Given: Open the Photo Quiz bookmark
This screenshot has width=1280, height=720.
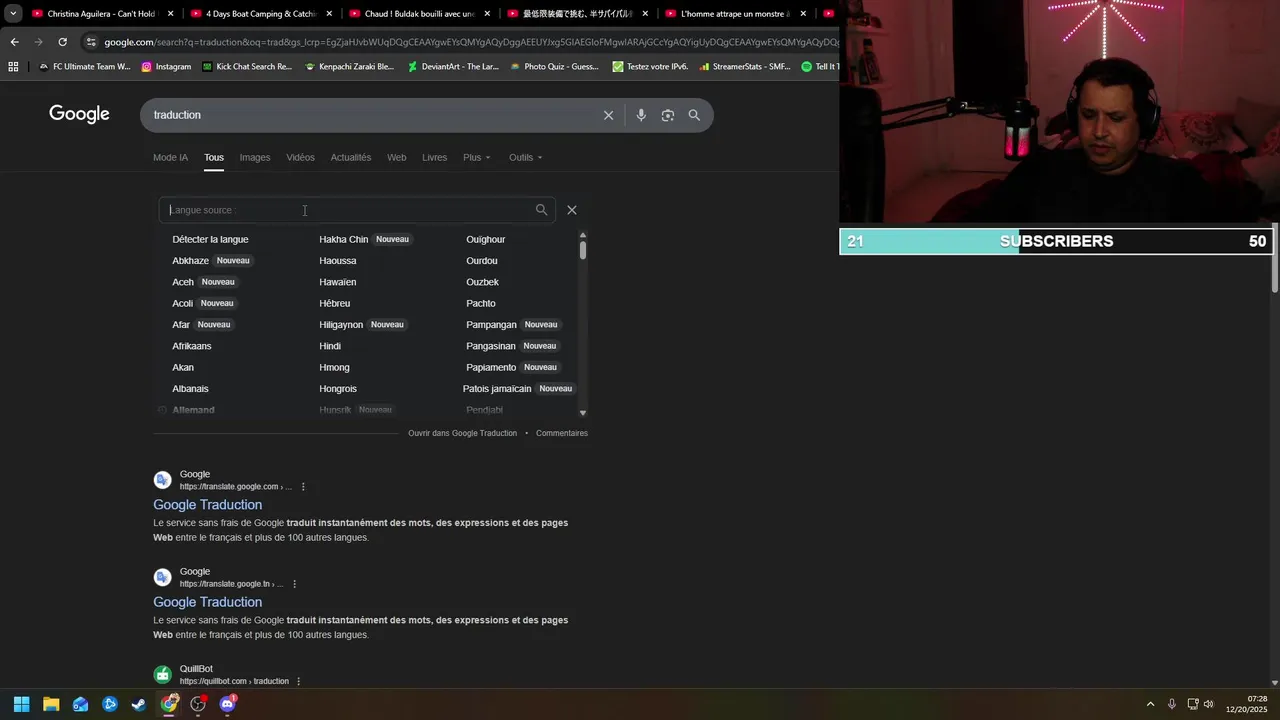Looking at the screenshot, I should click(555, 67).
